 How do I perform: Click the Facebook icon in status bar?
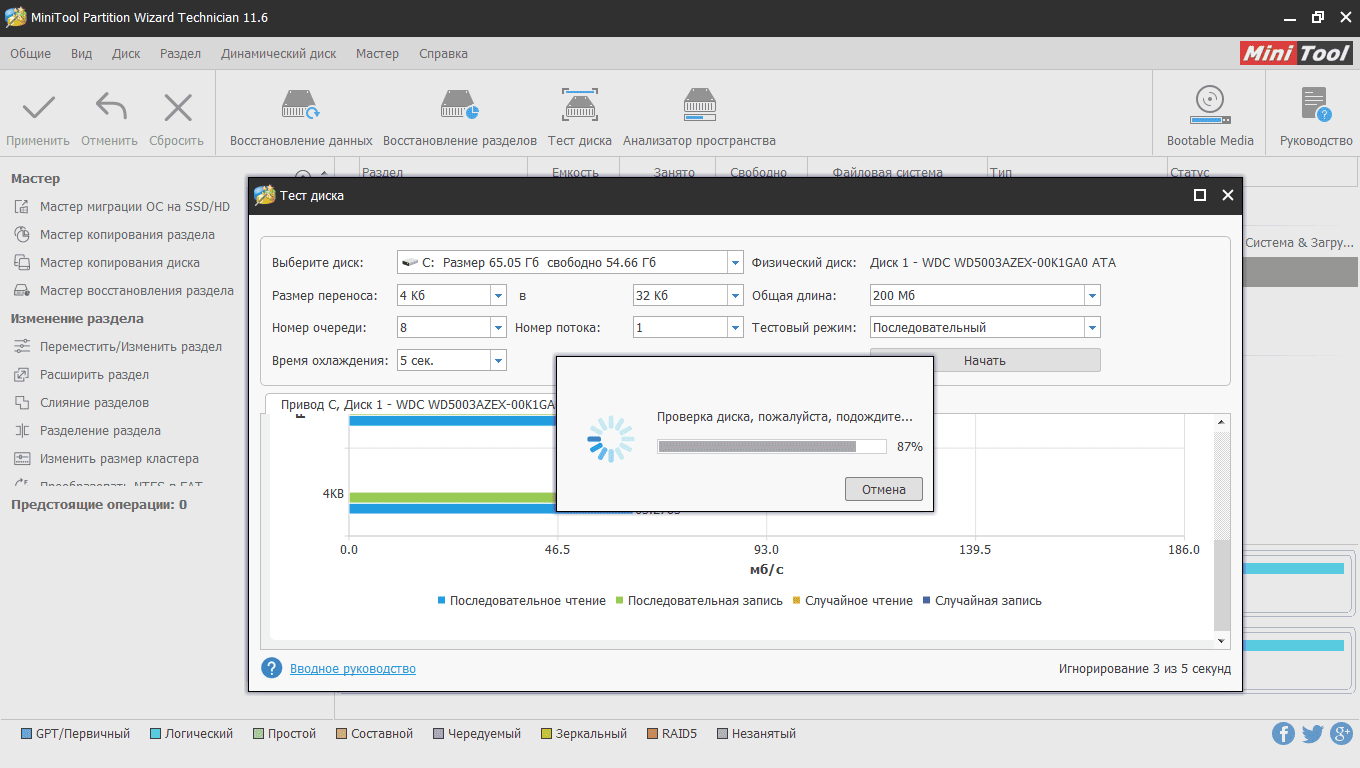click(1283, 734)
